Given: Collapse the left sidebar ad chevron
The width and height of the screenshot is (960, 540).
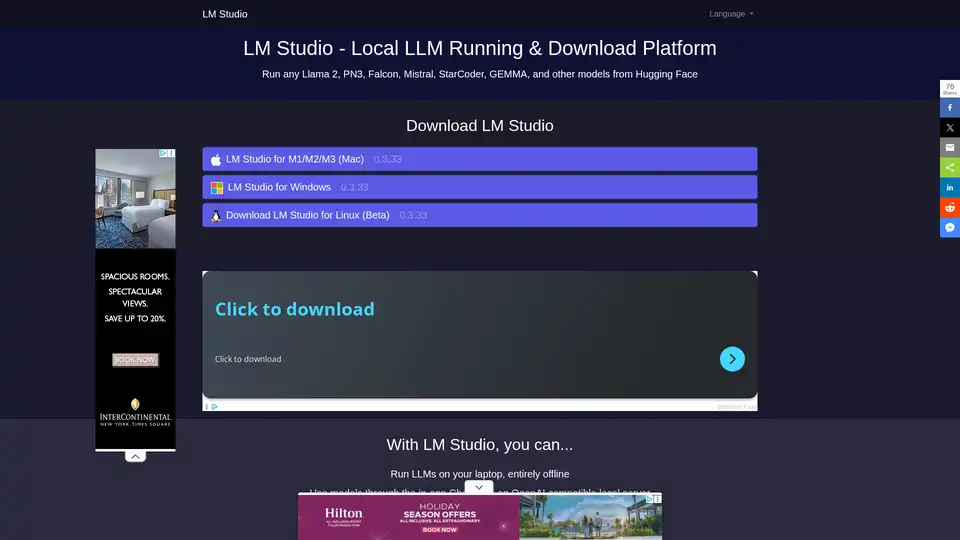Looking at the screenshot, I should [135, 457].
